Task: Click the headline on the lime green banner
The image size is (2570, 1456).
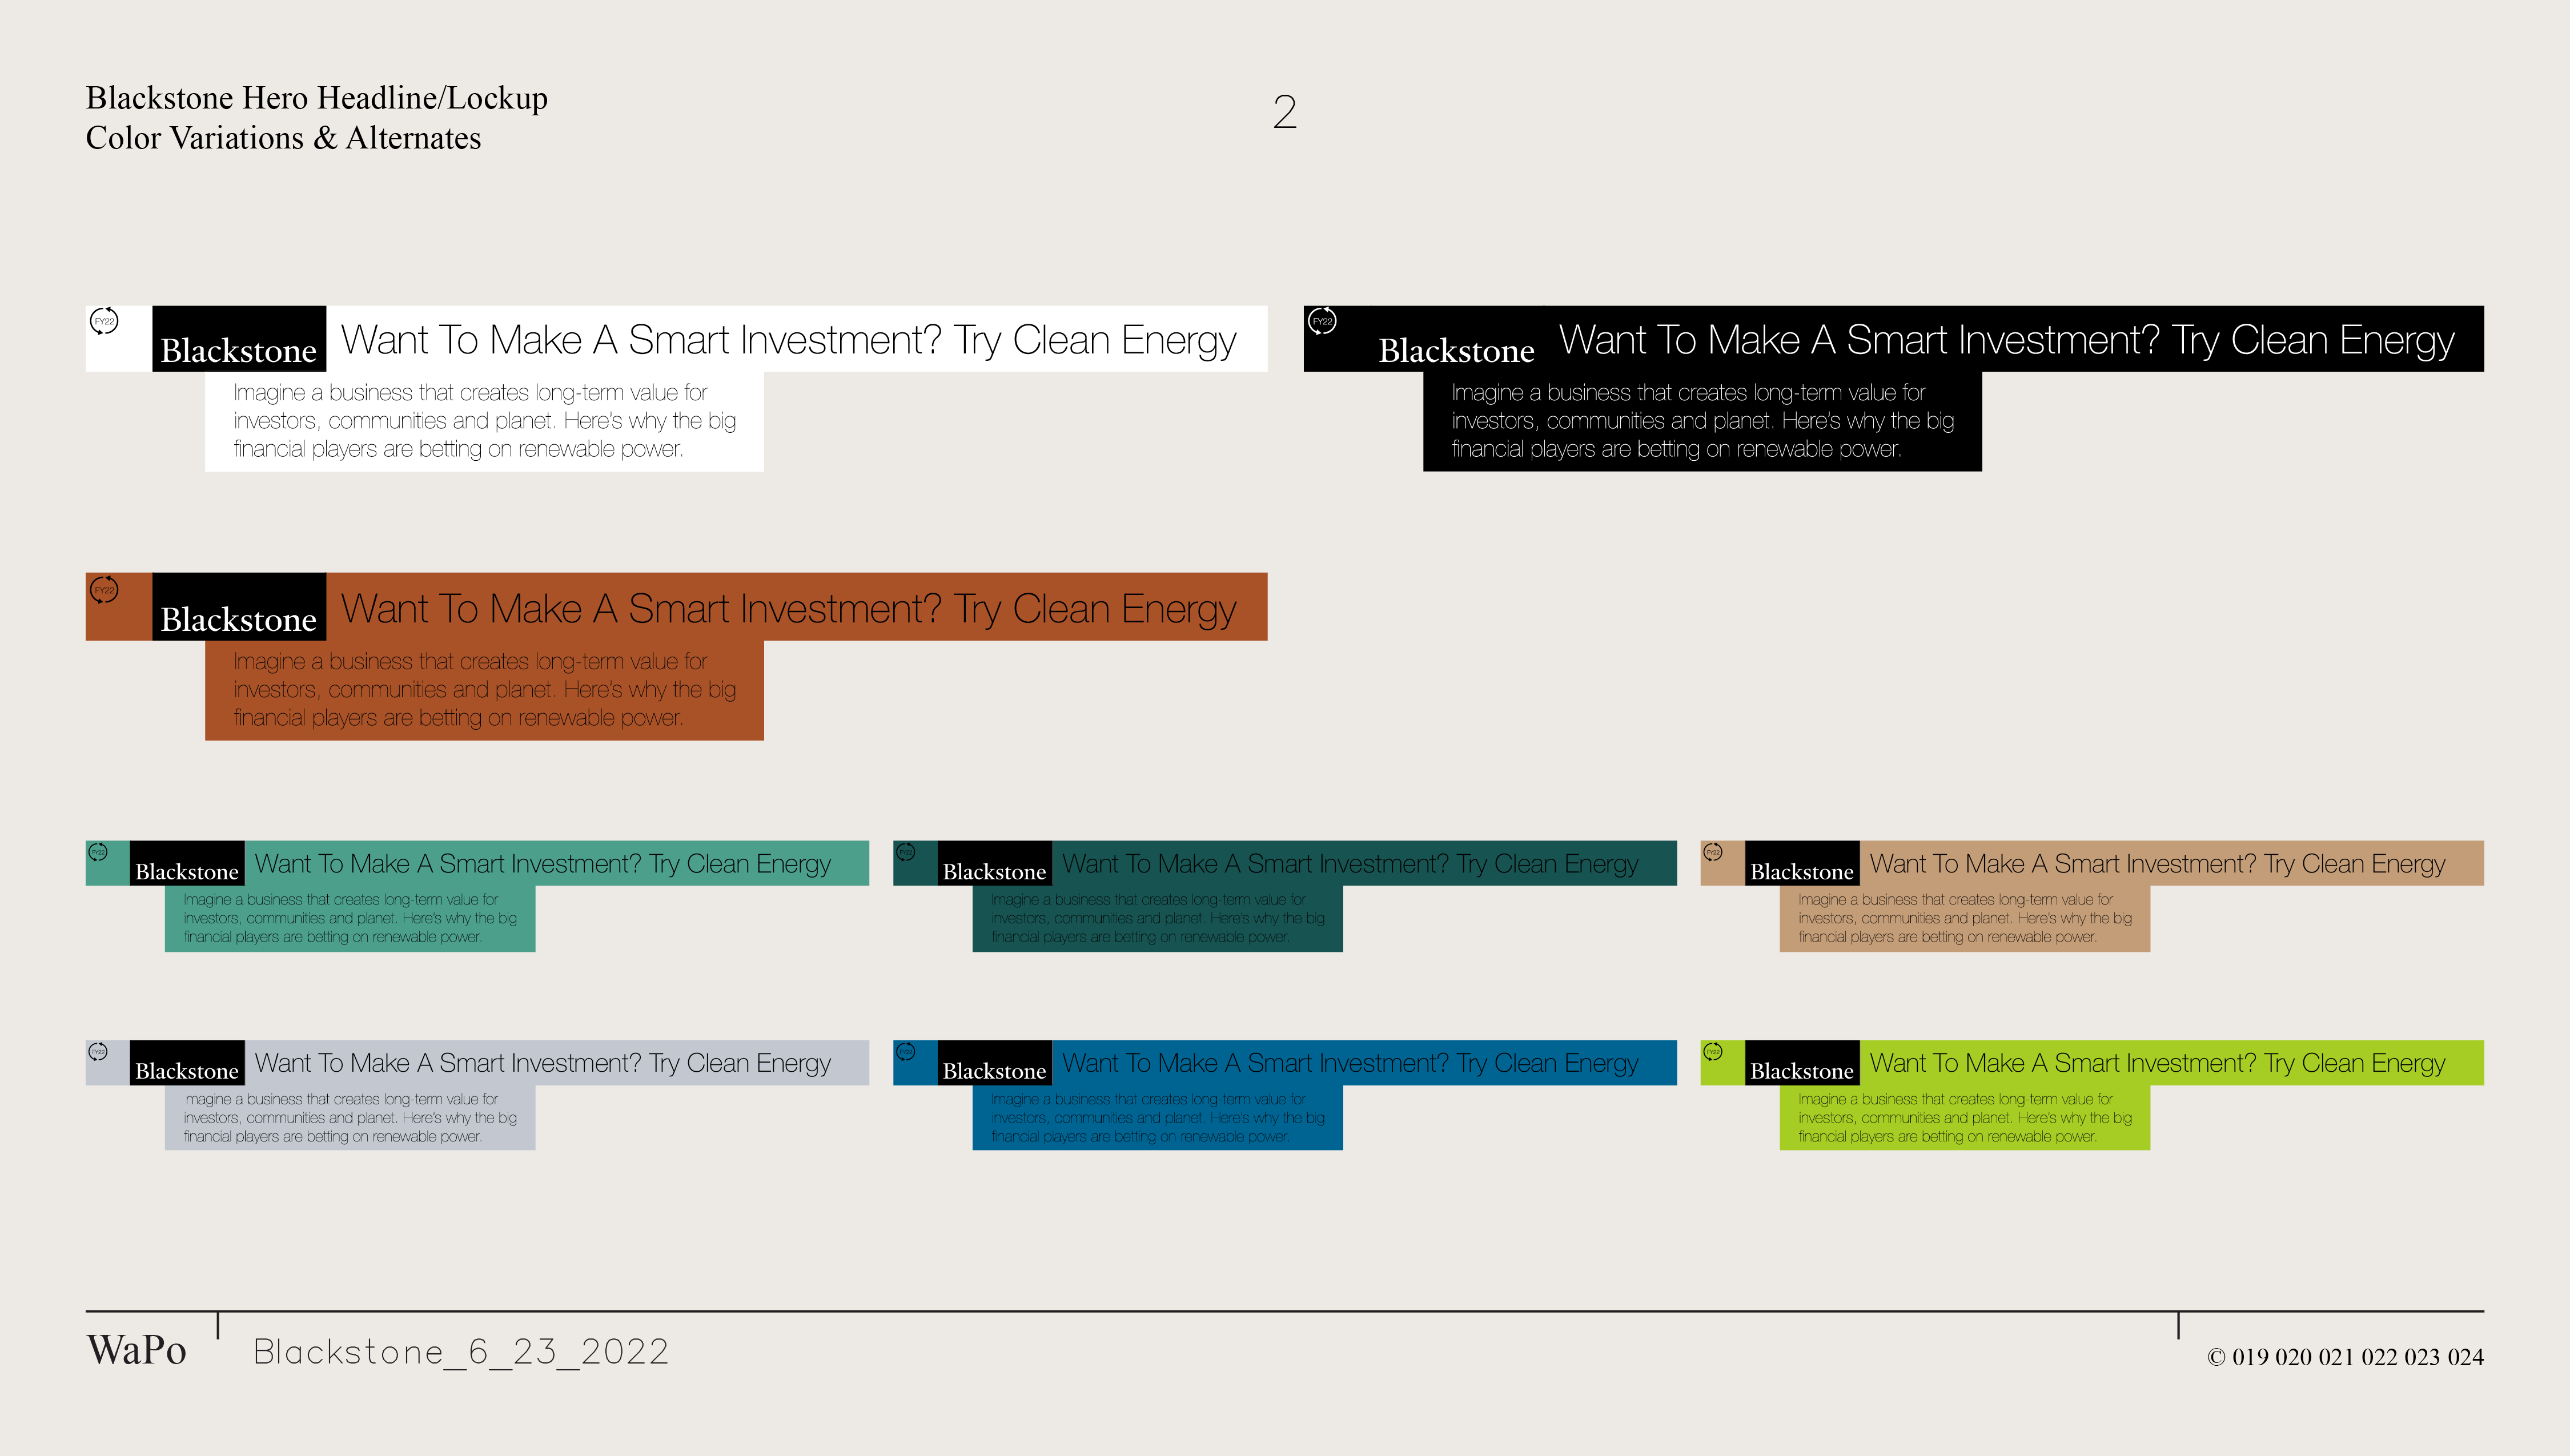Action: point(2158,1063)
